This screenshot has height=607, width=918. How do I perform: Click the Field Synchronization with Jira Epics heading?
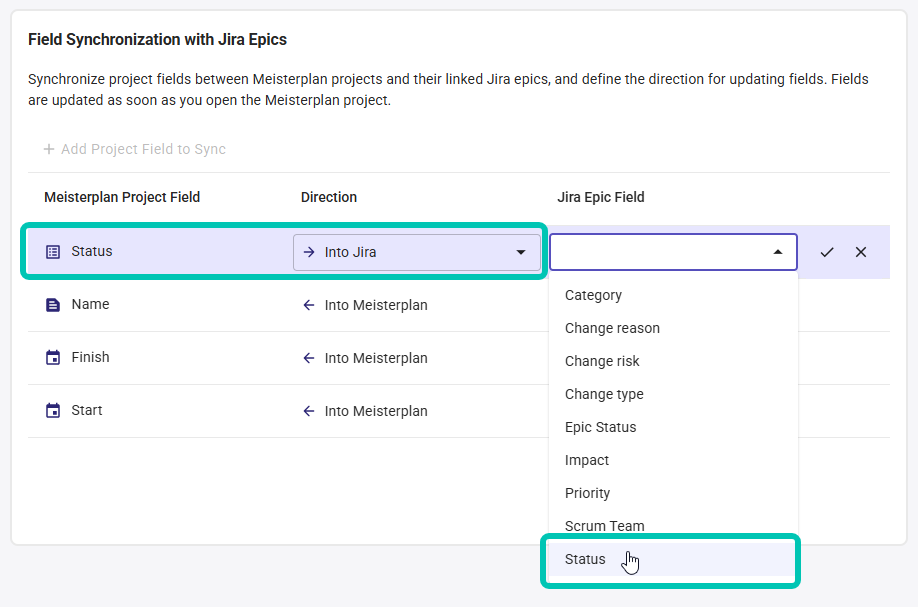[x=157, y=39]
